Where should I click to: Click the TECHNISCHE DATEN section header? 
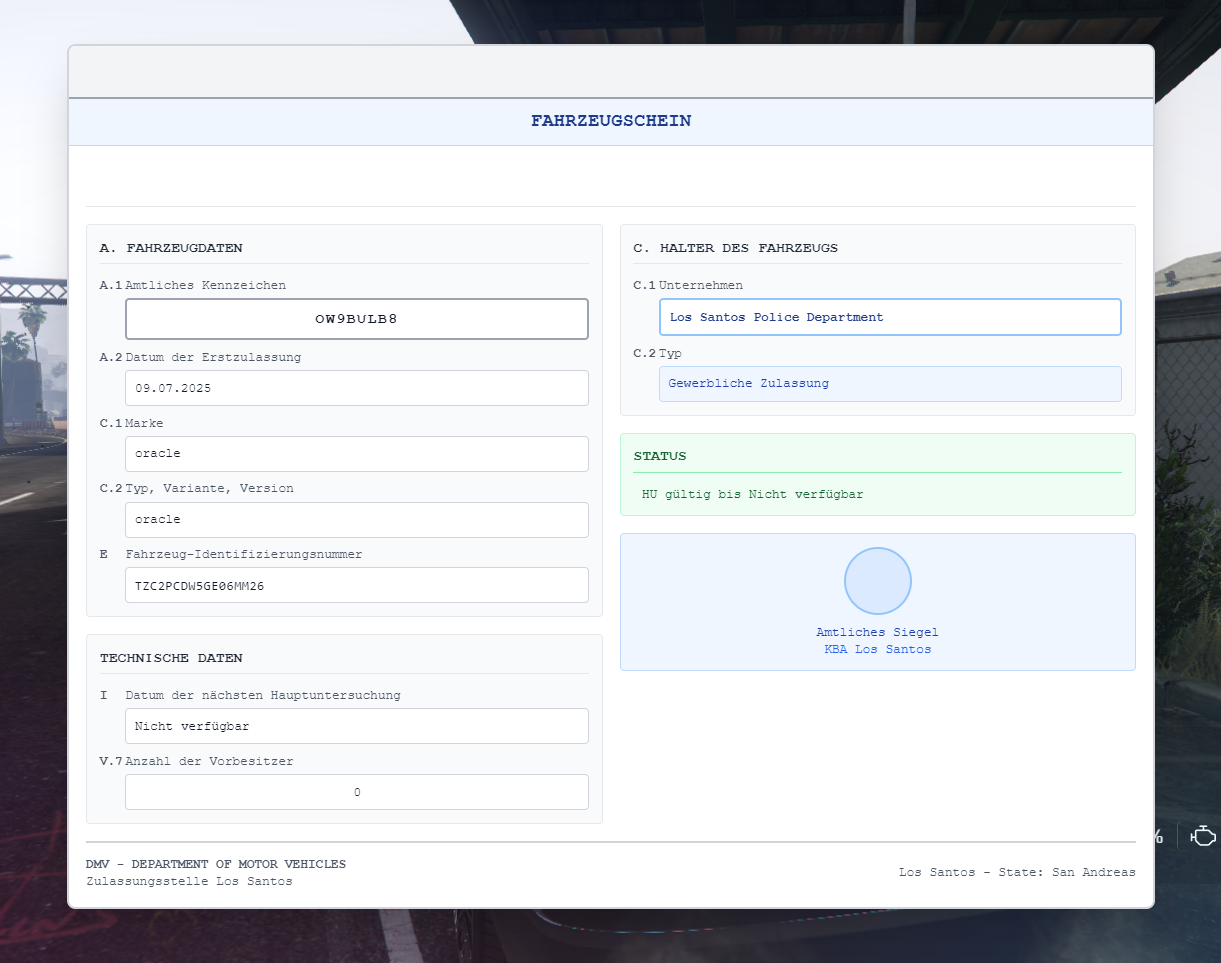click(171, 658)
